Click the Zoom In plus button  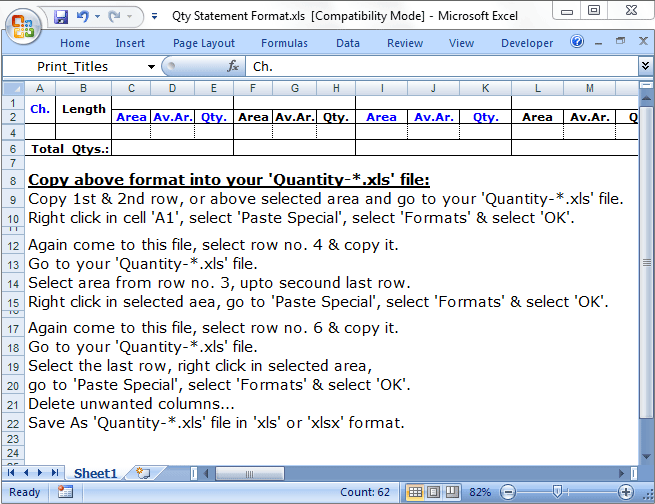625,492
